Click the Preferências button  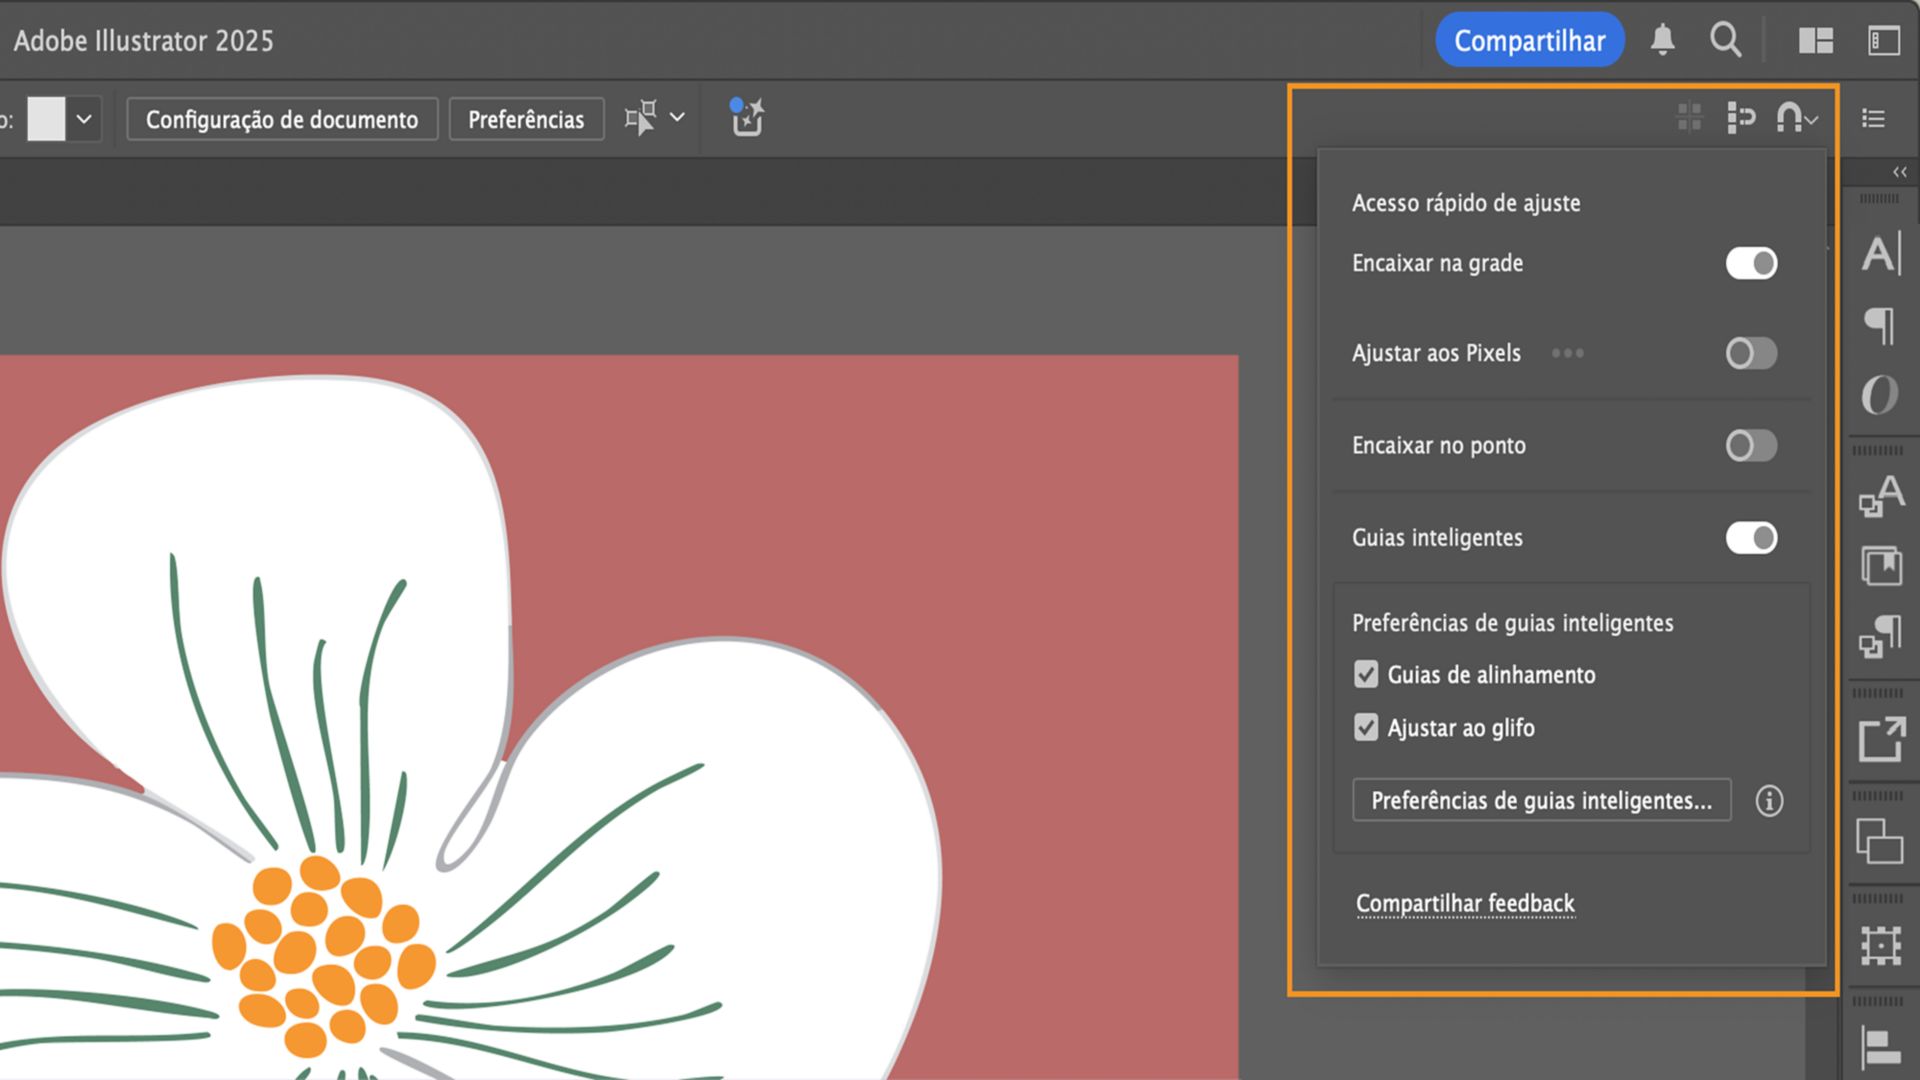[526, 119]
